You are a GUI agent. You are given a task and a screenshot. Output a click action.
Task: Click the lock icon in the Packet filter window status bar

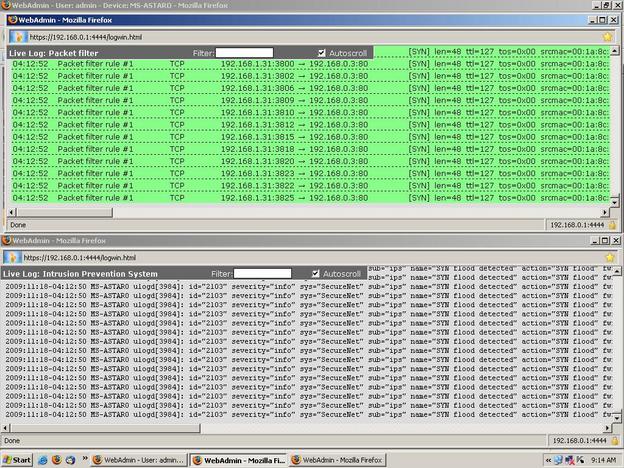pyautogui.click(x=613, y=225)
